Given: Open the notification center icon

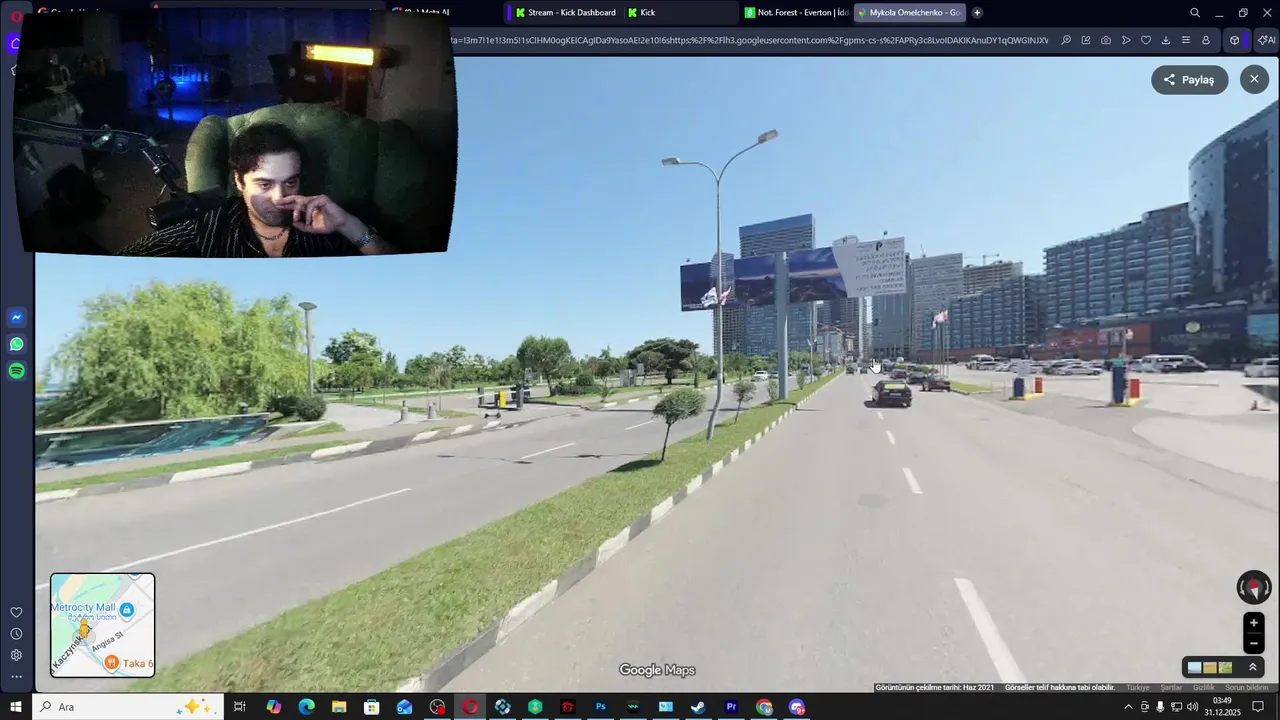Looking at the screenshot, I should click(1258, 707).
